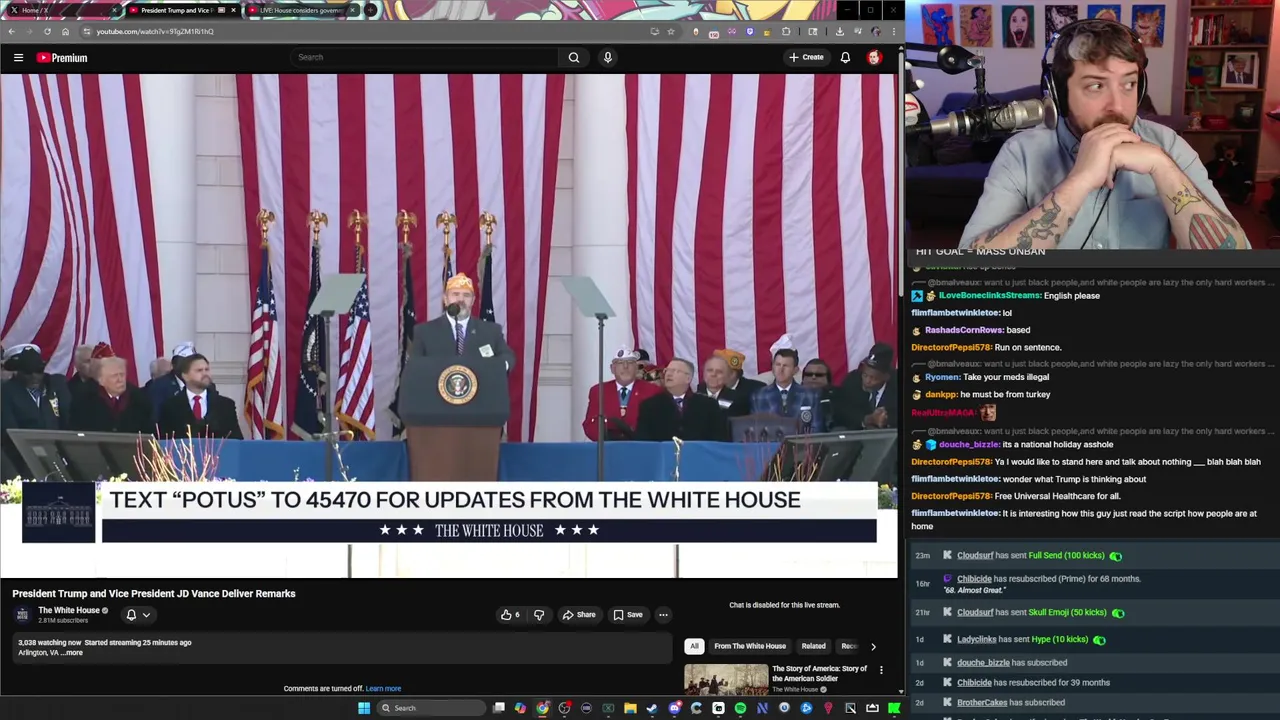Open File Explorer from the taskbar
The height and width of the screenshot is (720, 1280).
[x=630, y=708]
